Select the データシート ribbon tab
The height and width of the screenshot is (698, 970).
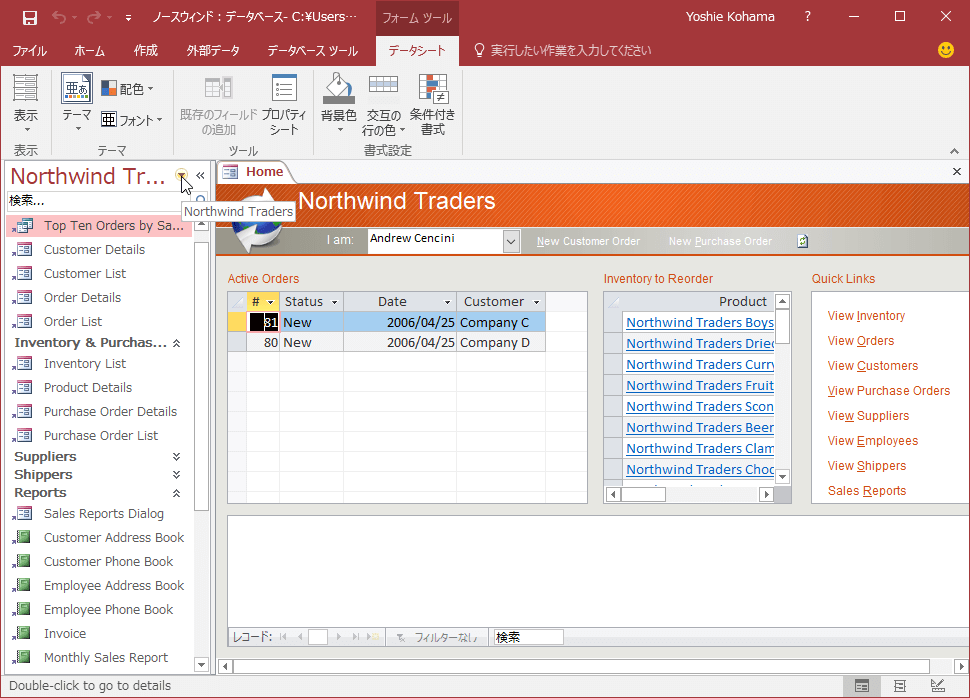click(417, 51)
